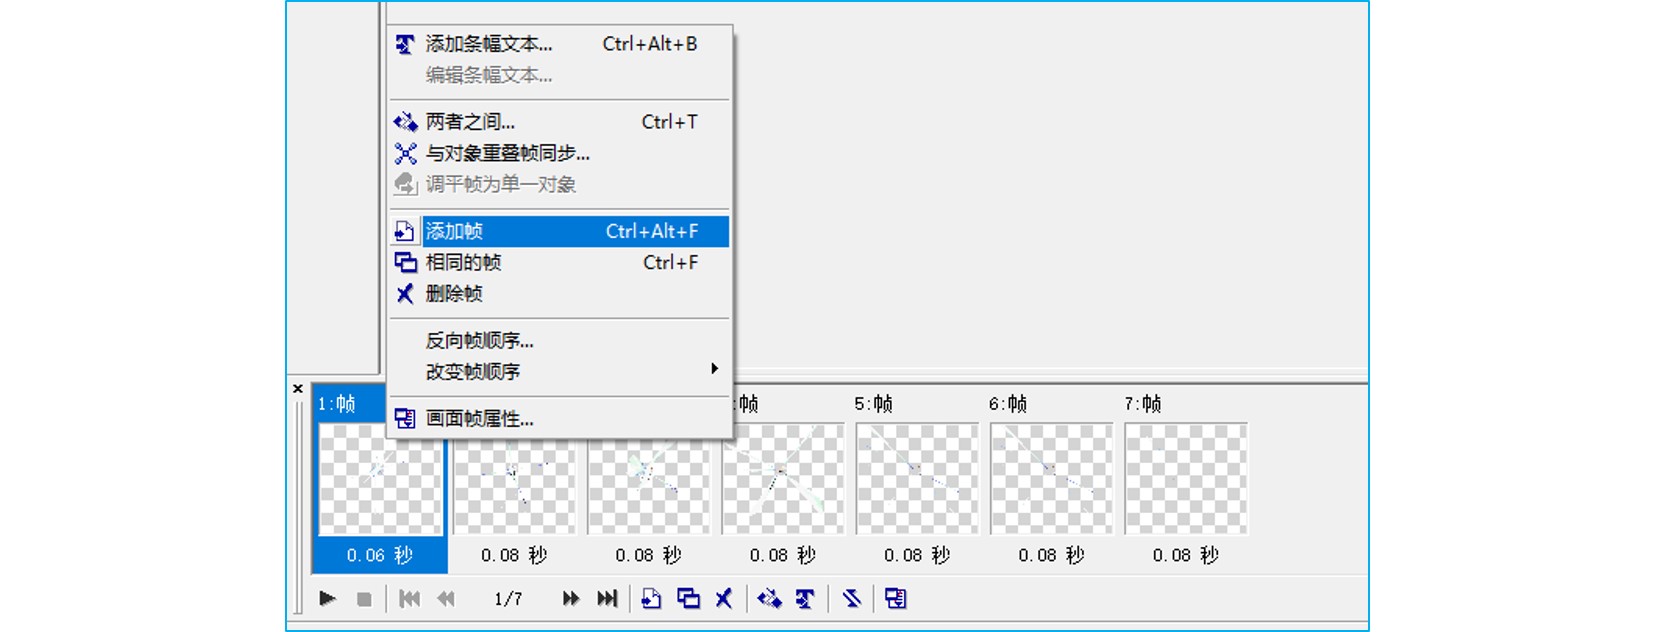The image size is (1655, 632).
Task: Click the icon beside 添加条幅文本
Action: coord(405,44)
